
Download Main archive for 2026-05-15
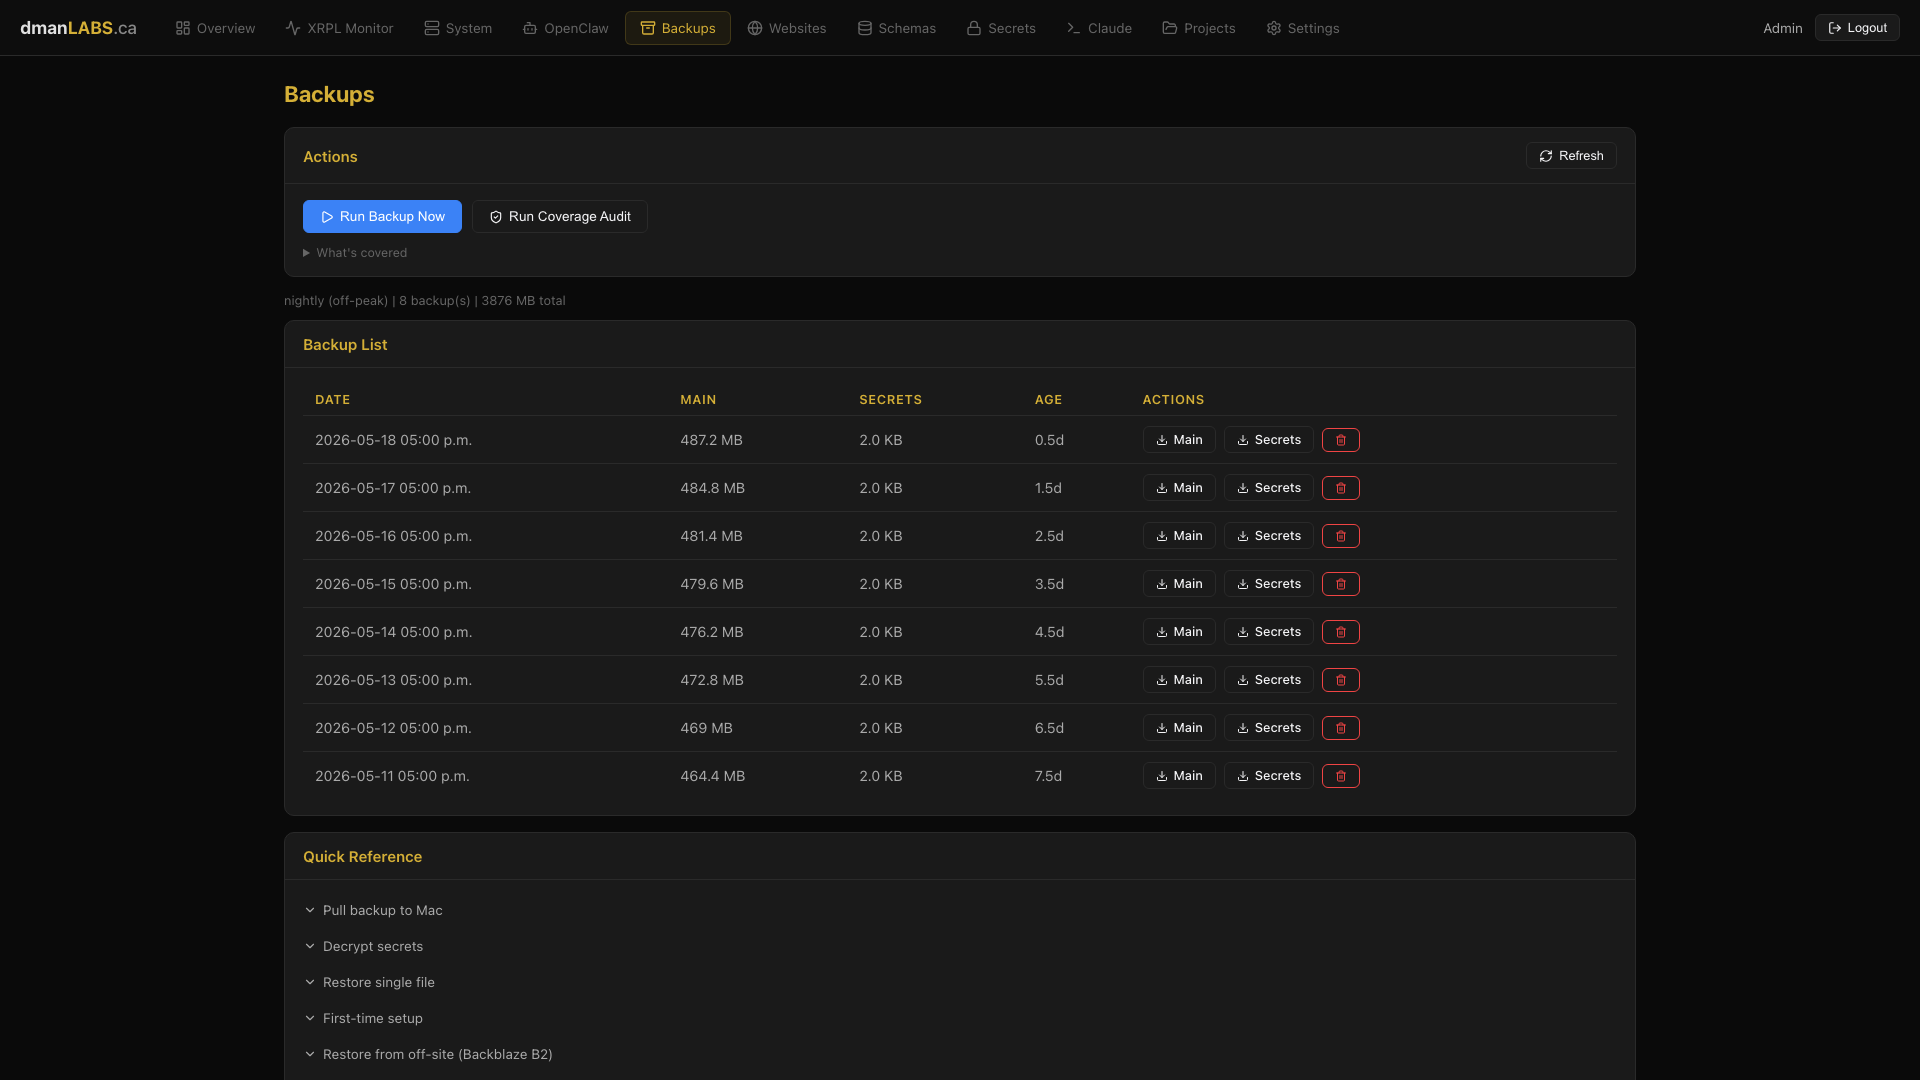click(x=1179, y=584)
